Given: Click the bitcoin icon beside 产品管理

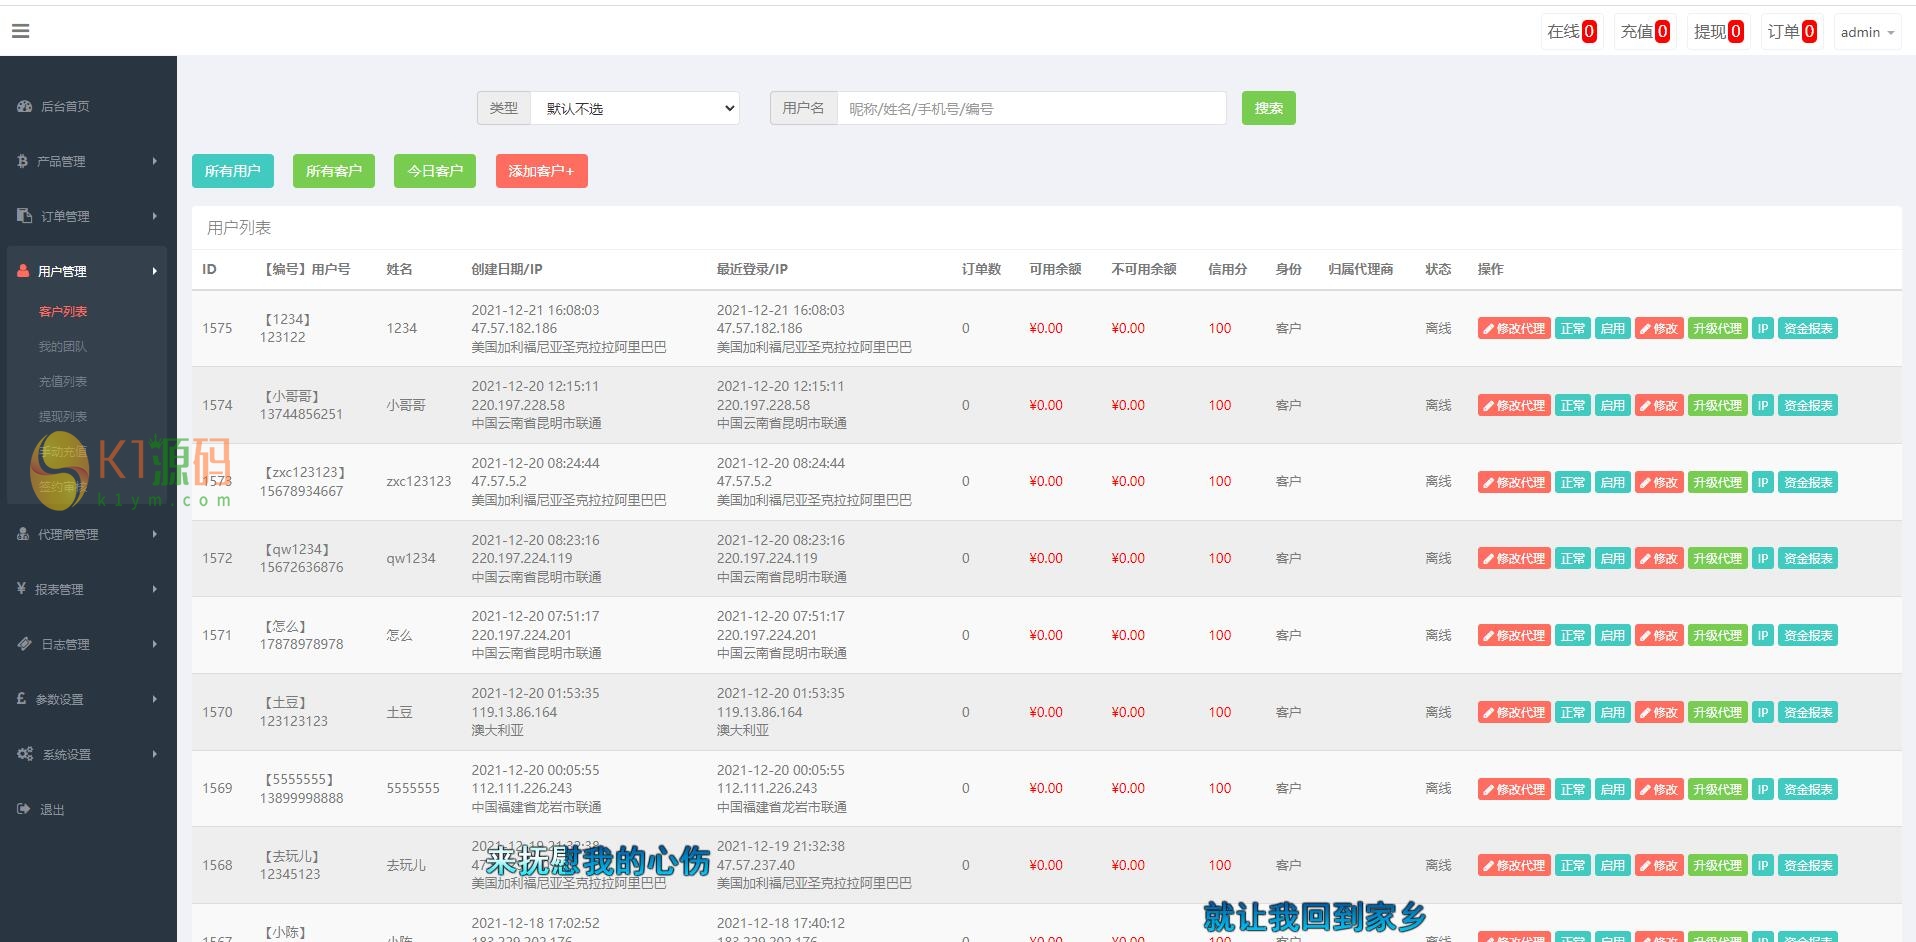Looking at the screenshot, I should point(22,161).
